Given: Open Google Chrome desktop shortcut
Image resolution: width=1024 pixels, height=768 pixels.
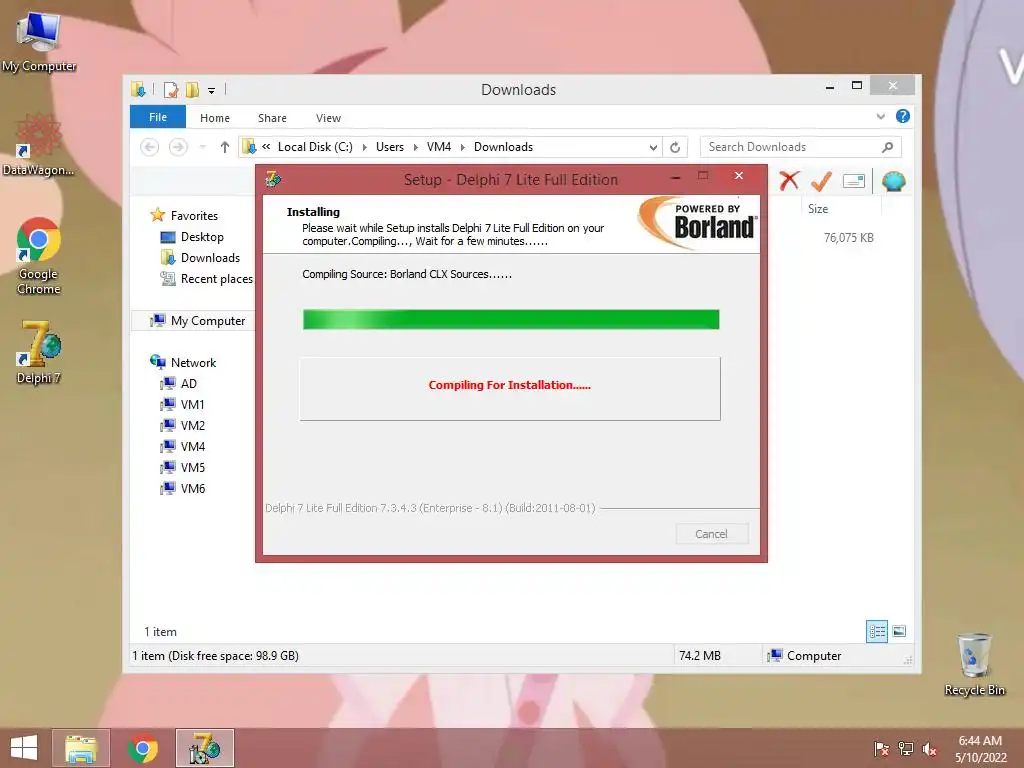Looking at the screenshot, I should tap(39, 256).
